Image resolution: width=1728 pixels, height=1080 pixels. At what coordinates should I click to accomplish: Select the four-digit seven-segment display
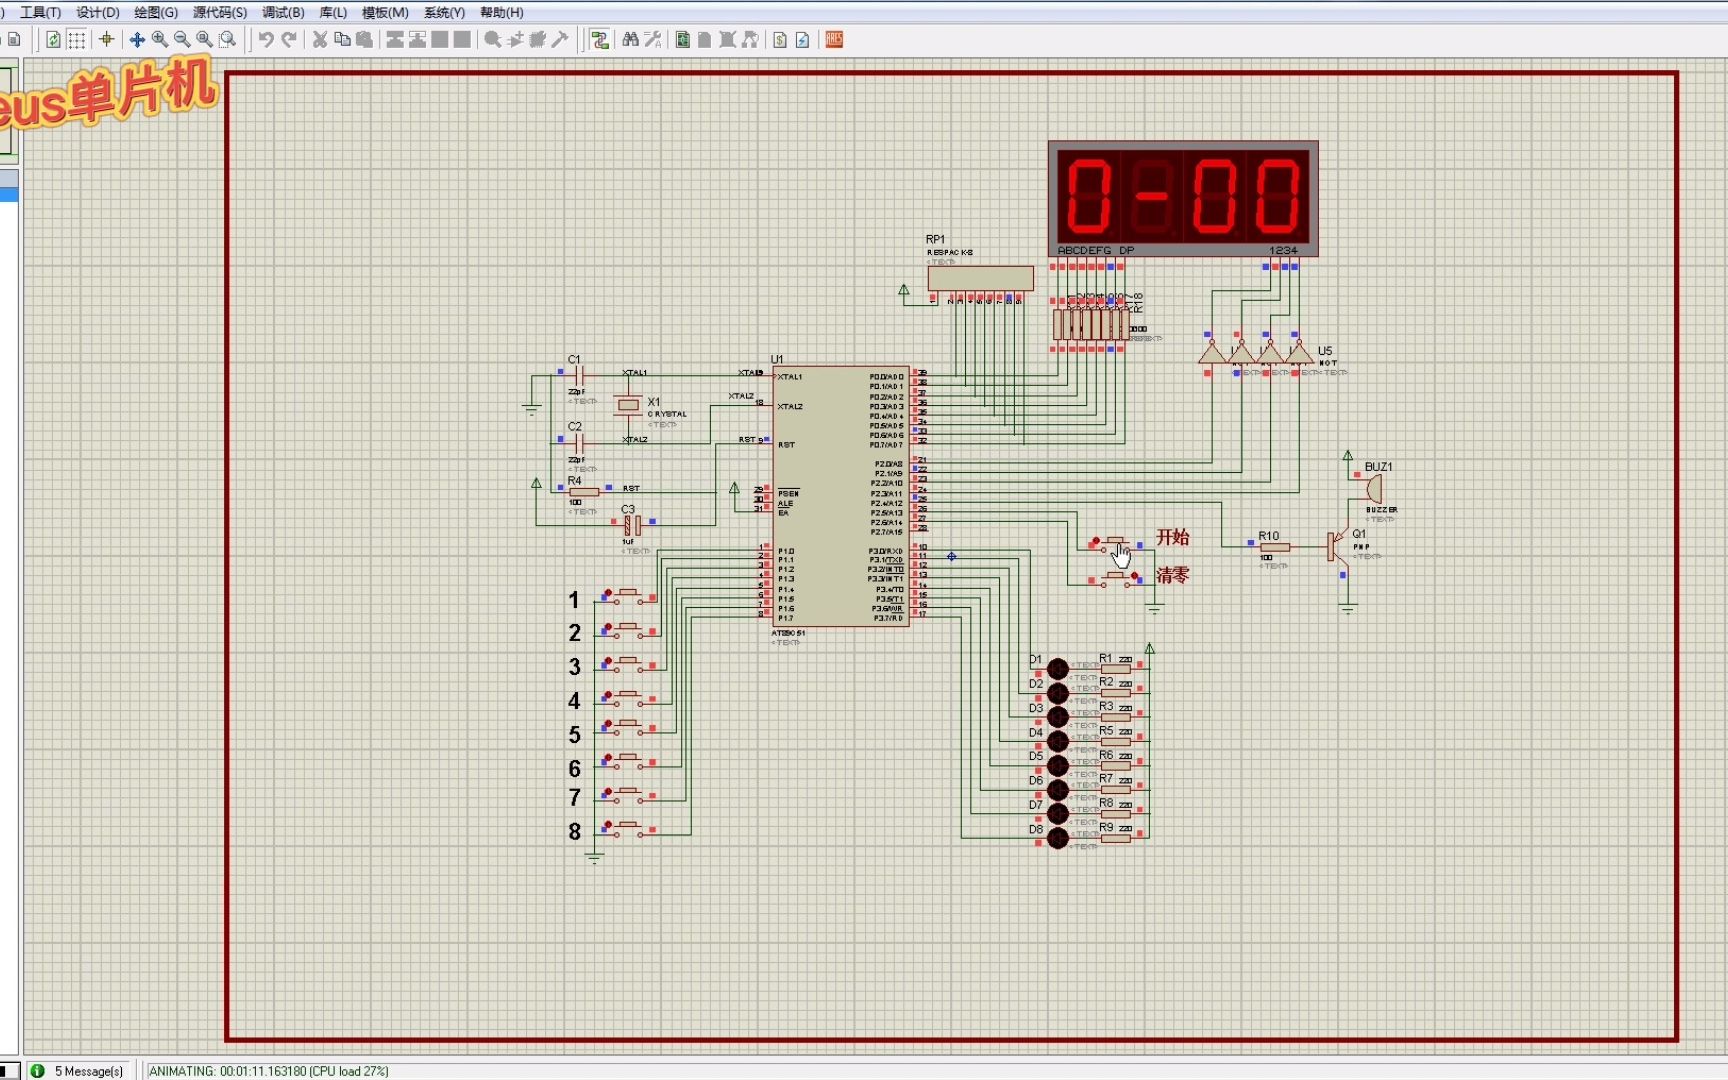(x=1183, y=199)
